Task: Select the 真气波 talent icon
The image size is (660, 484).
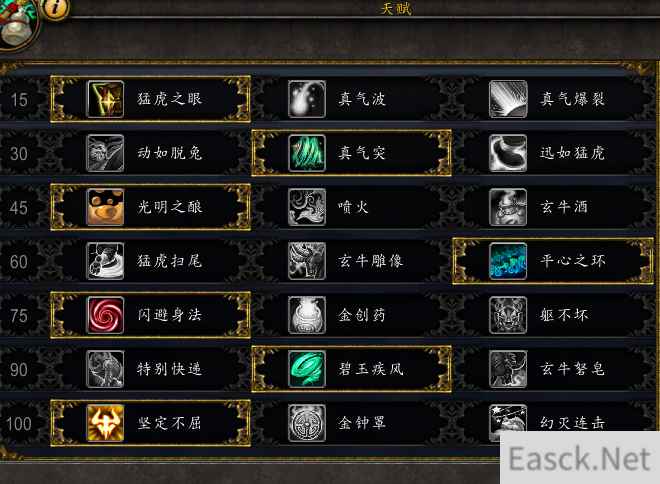Action: pyautogui.click(x=307, y=99)
